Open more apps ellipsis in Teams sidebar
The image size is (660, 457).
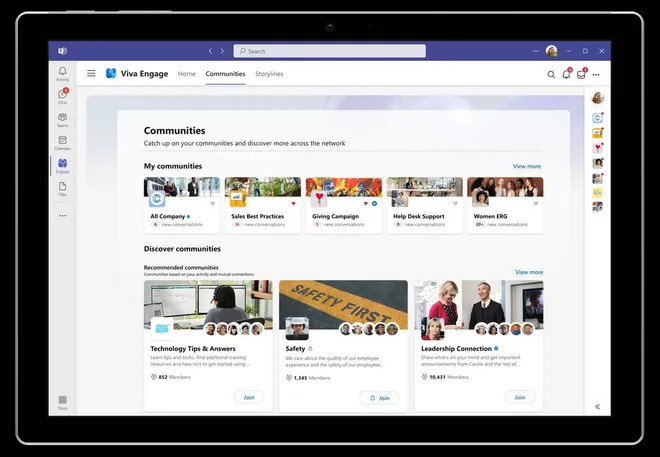click(x=62, y=215)
